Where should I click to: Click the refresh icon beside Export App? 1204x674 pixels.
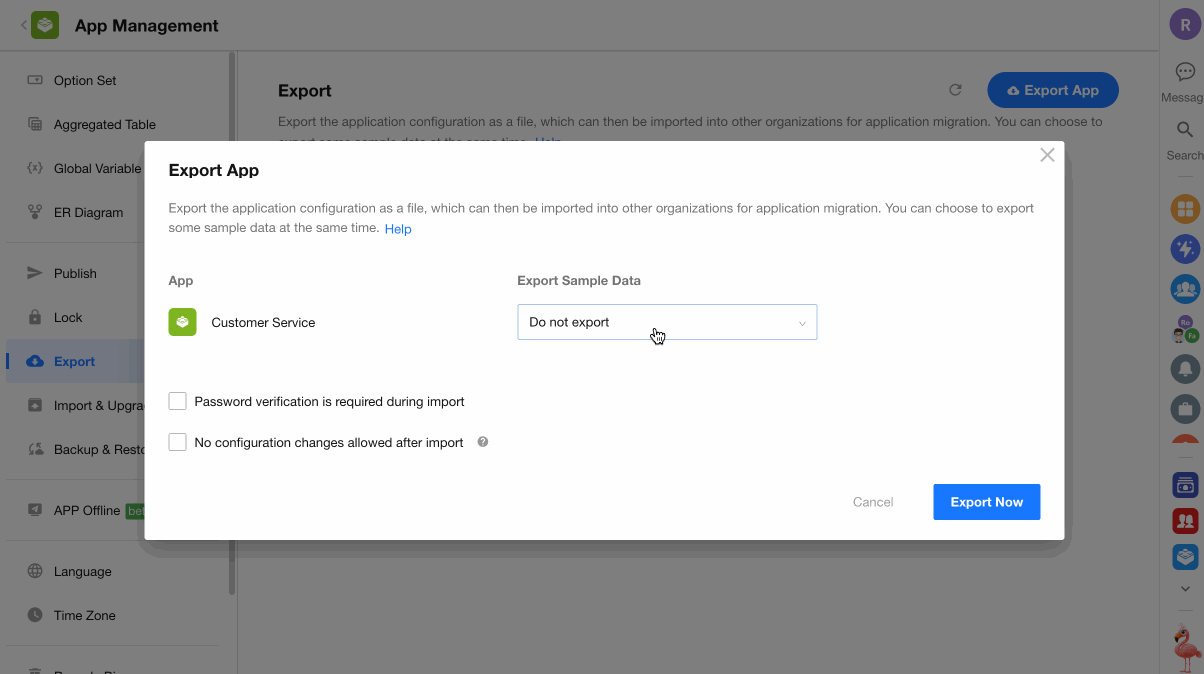[x=955, y=90]
